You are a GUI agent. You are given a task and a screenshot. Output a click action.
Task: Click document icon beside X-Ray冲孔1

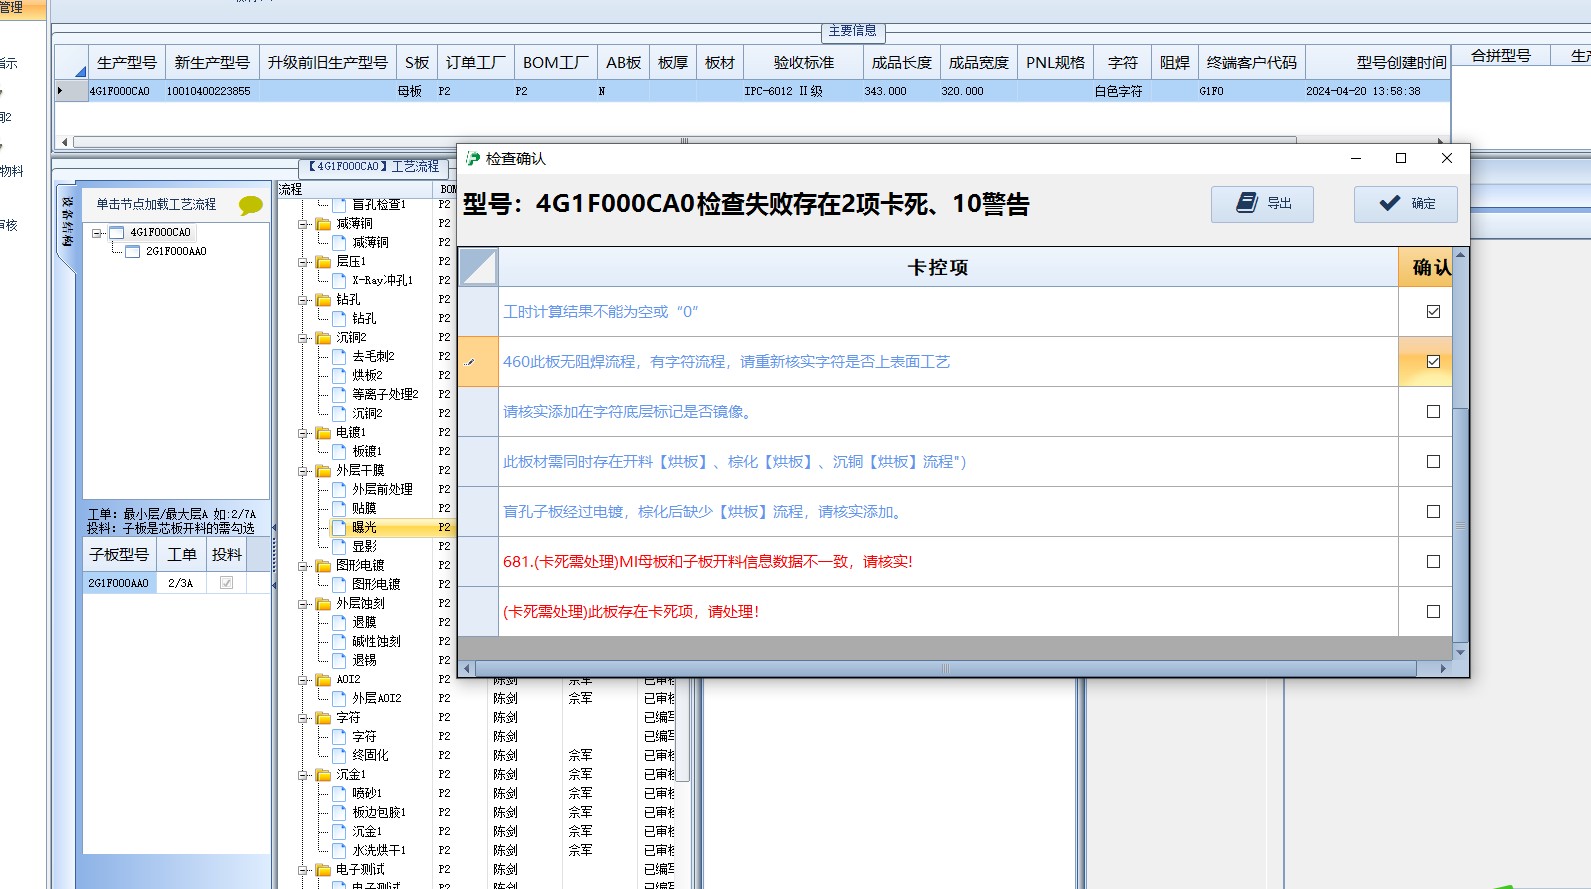coord(339,281)
